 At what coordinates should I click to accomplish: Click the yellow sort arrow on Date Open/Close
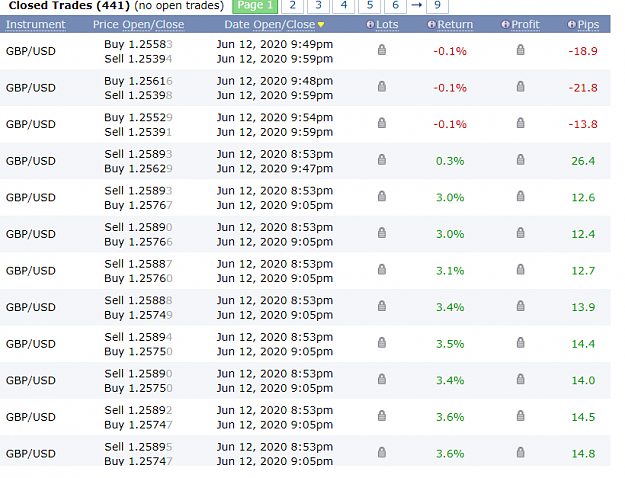(x=321, y=25)
